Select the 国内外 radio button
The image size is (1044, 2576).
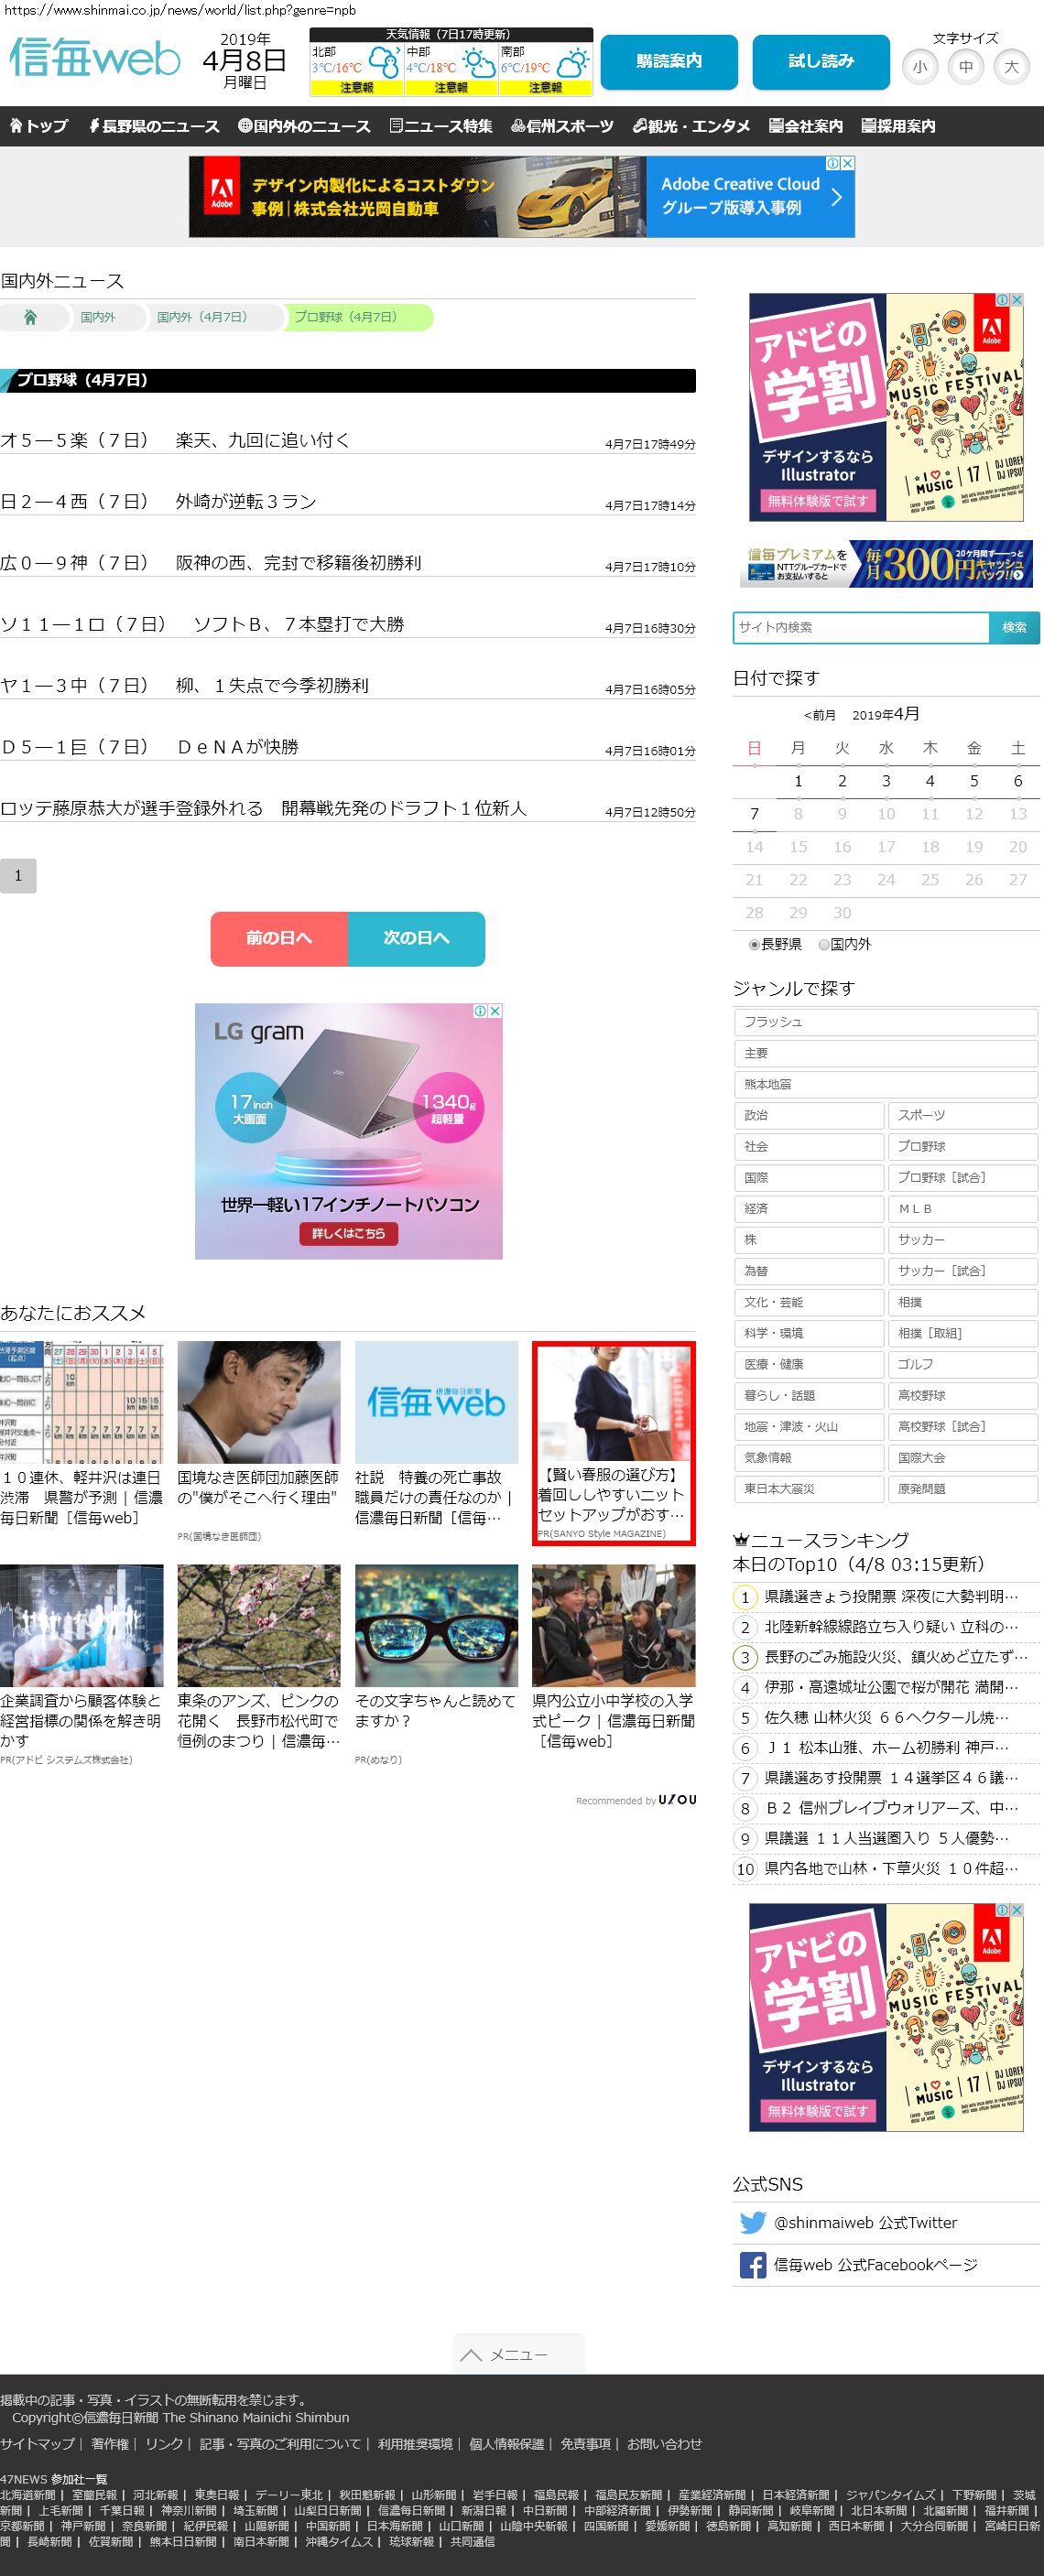[x=824, y=944]
